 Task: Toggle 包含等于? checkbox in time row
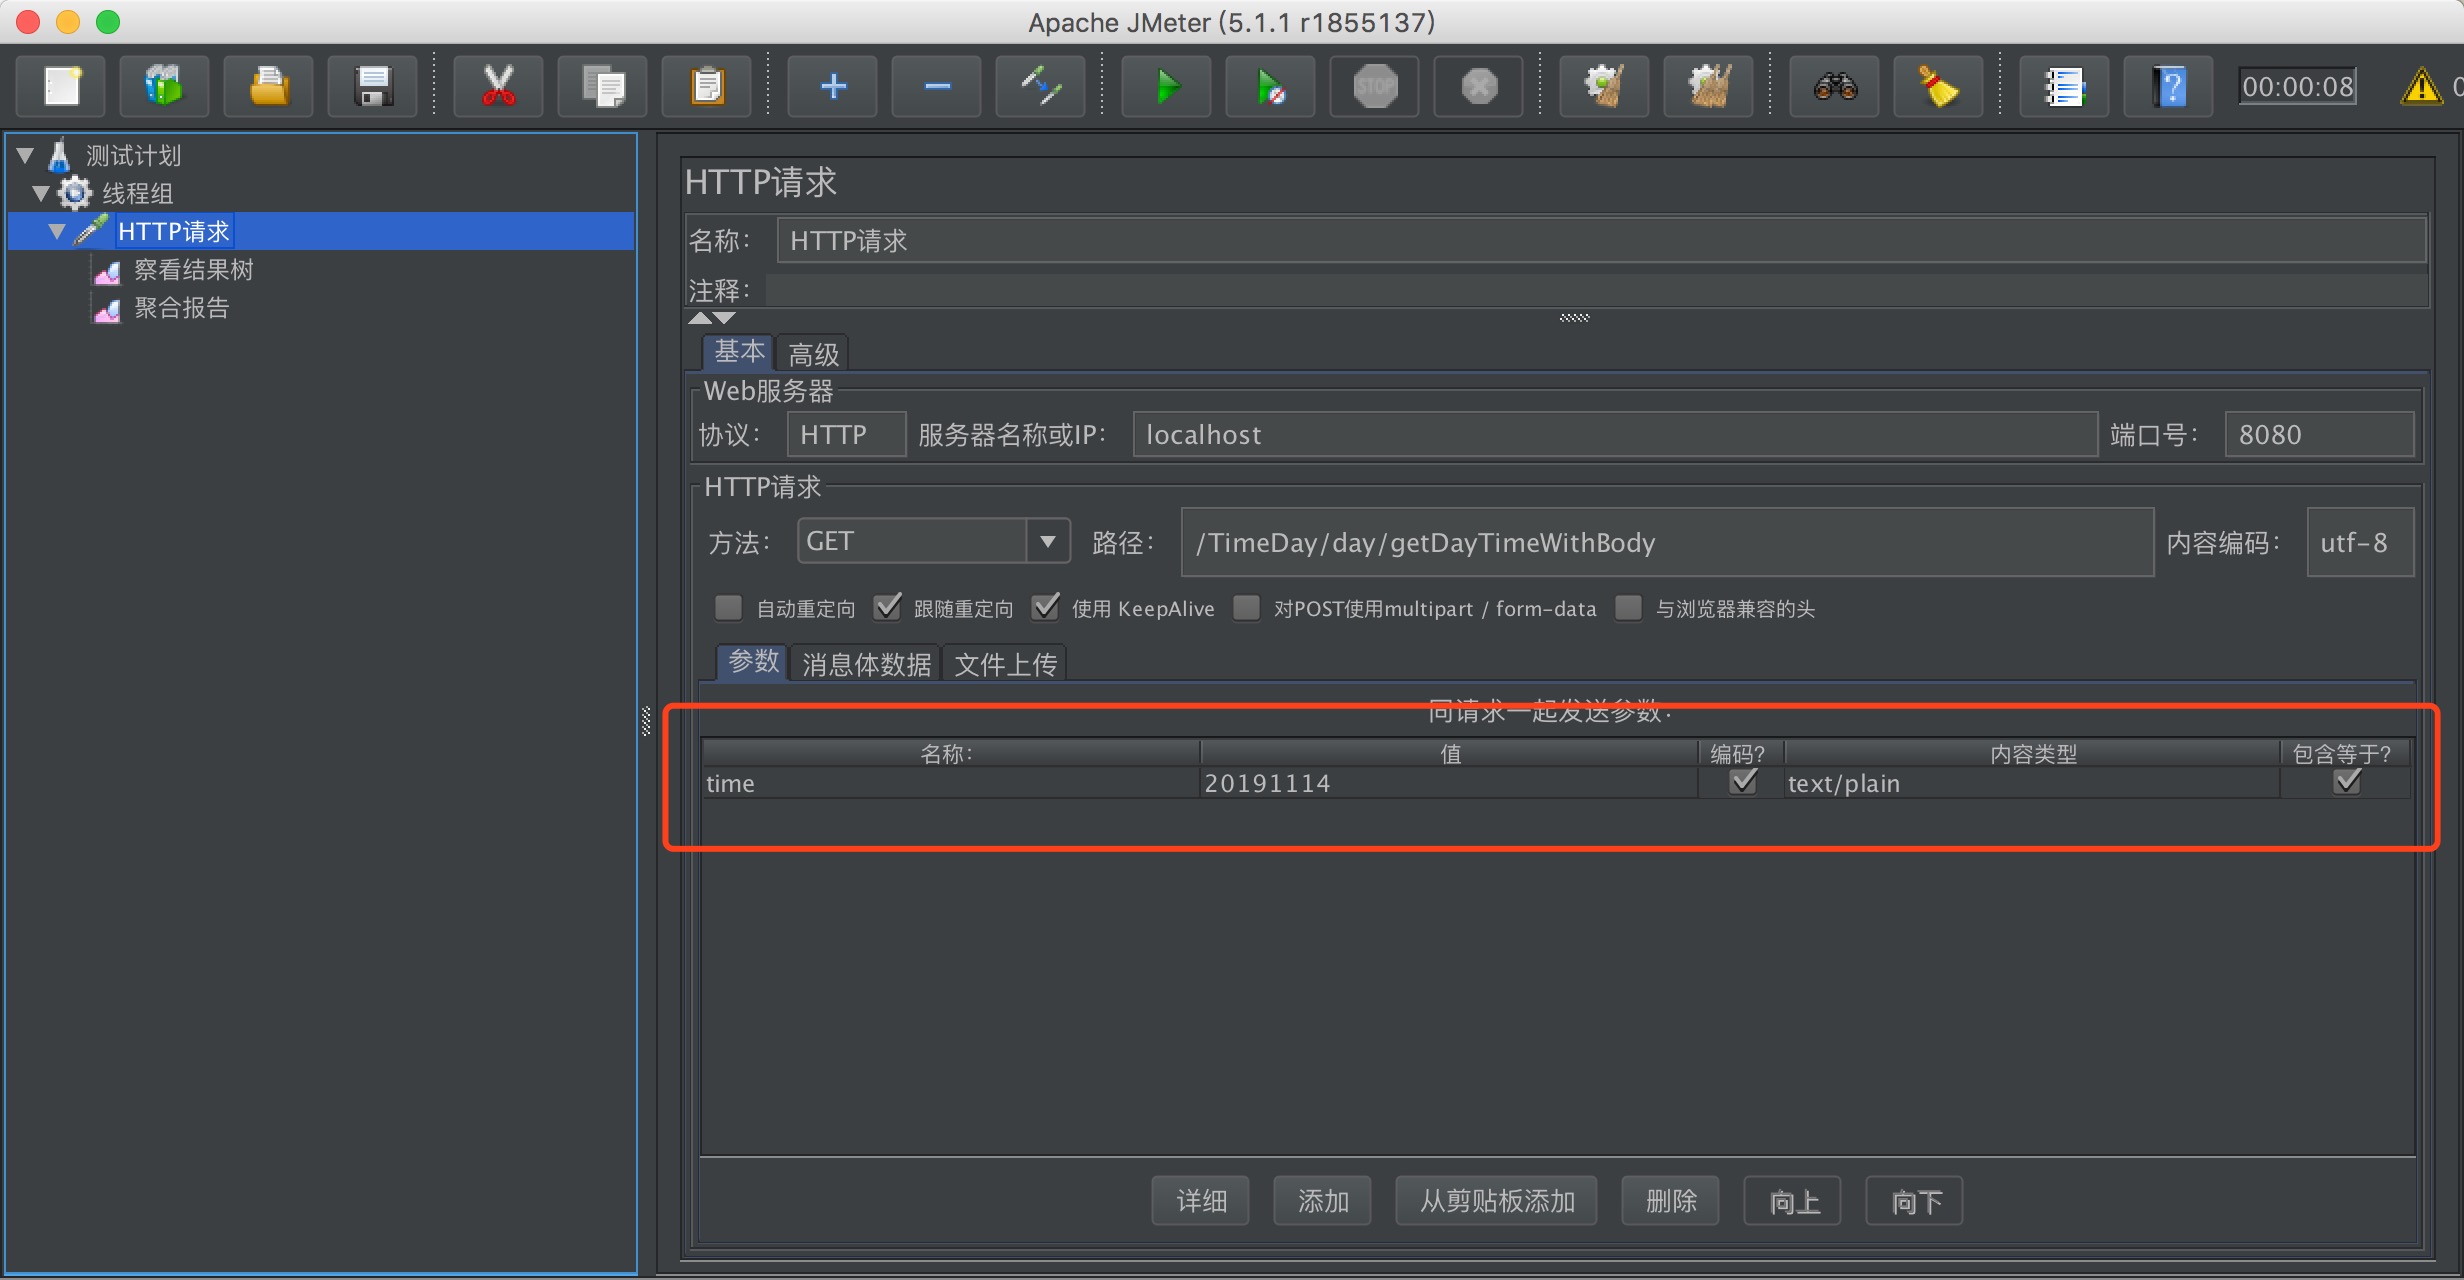coord(2347,782)
